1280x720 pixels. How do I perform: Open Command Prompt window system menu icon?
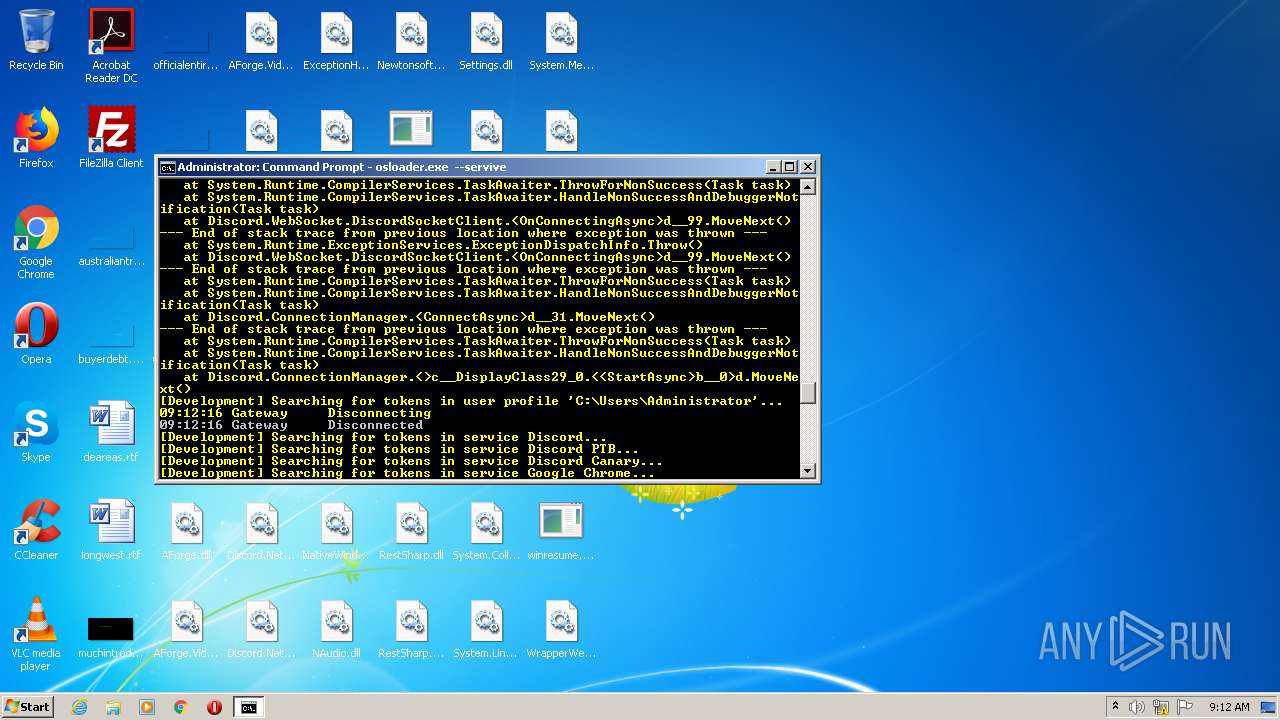[168, 167]
